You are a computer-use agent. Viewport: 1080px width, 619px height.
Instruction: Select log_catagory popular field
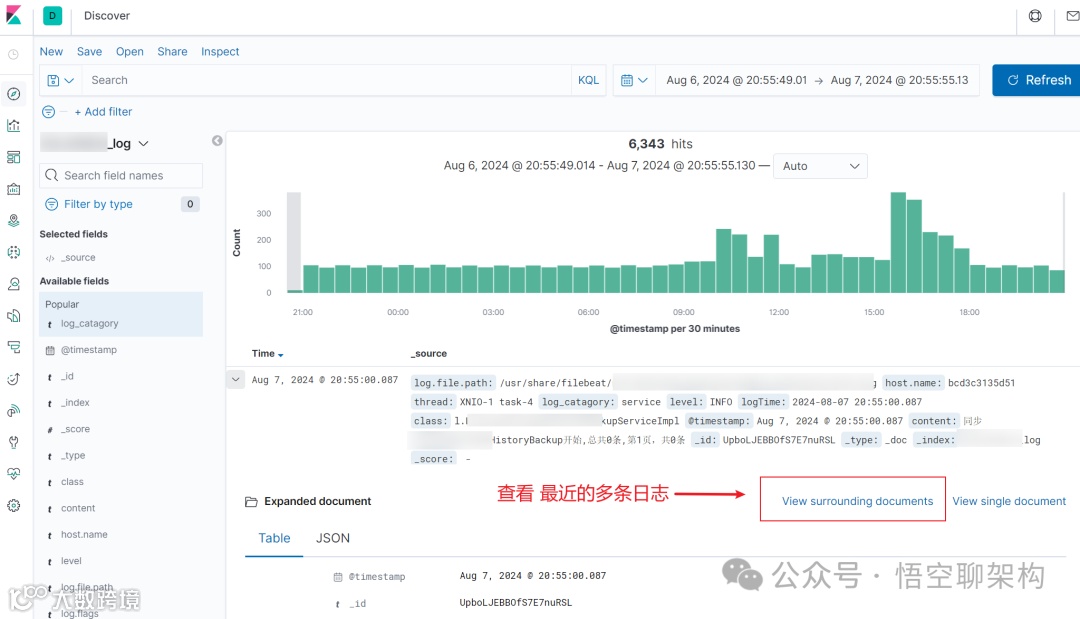(x=90, y=324)
